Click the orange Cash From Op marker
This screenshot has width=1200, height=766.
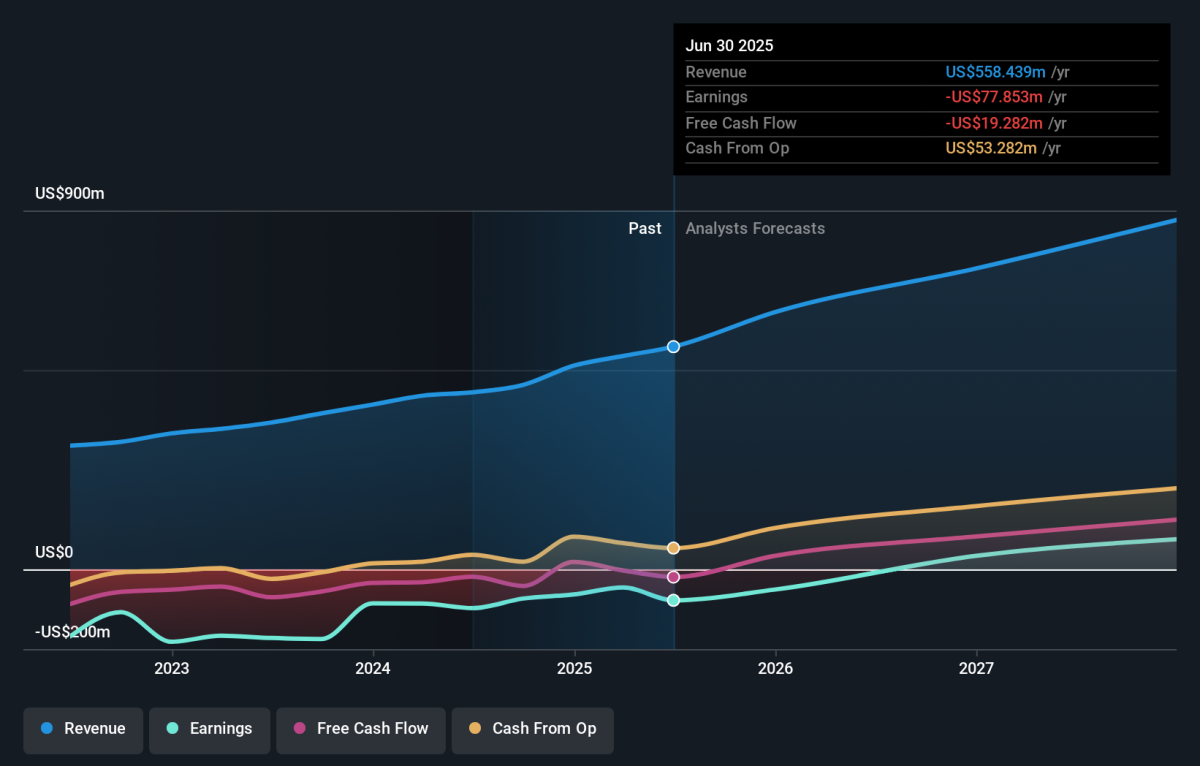tap(673, 548)
